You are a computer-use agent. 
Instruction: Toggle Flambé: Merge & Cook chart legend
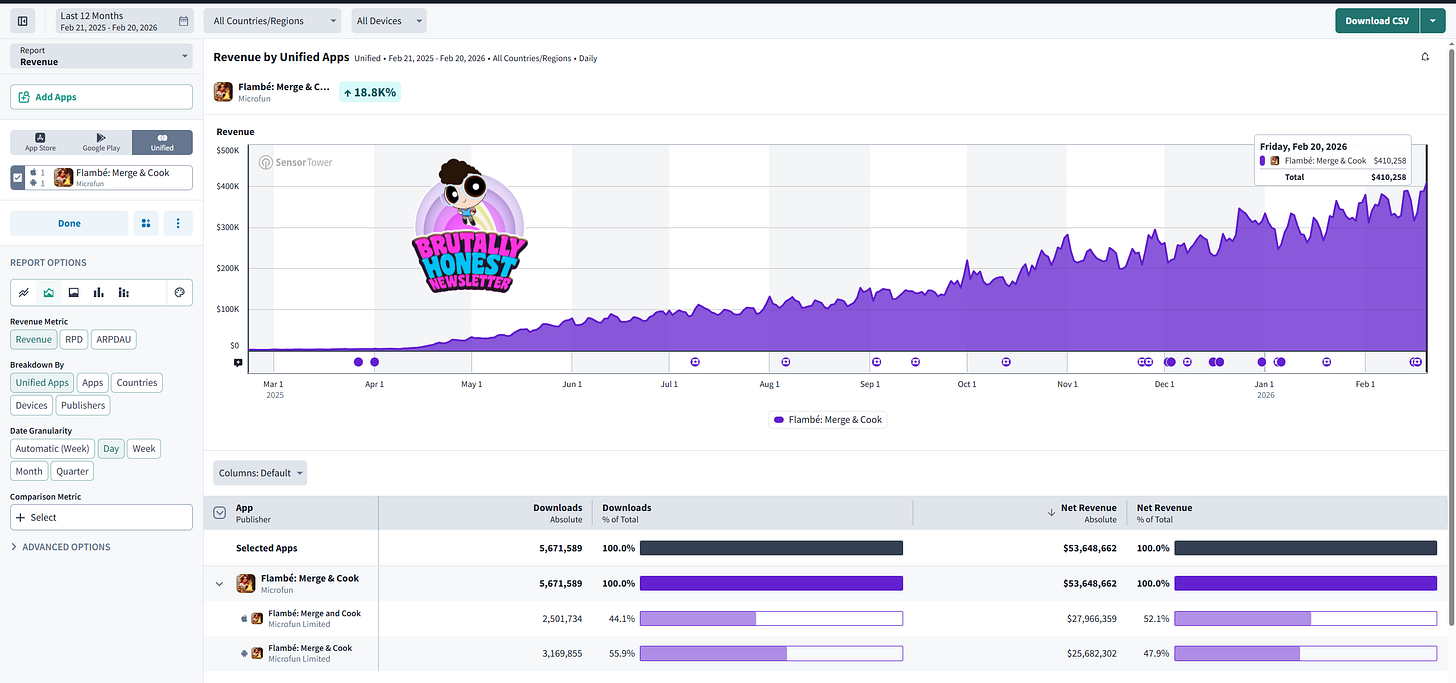point(828,420)
